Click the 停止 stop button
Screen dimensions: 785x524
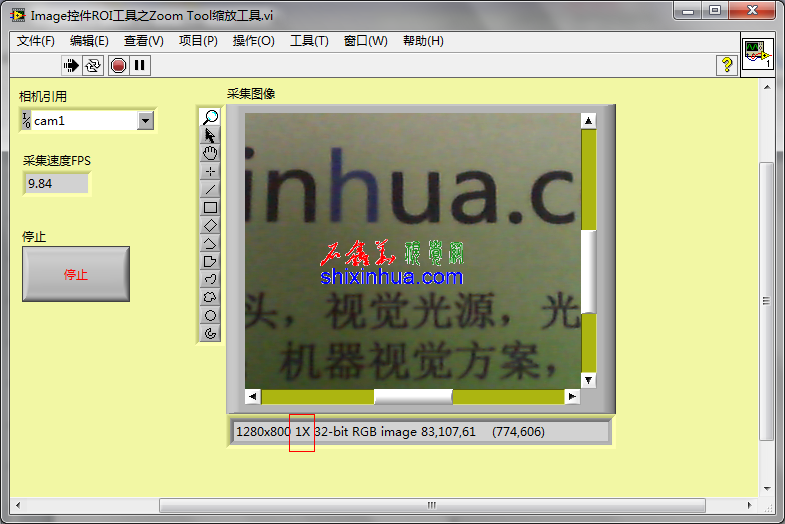tap(76, 274)
